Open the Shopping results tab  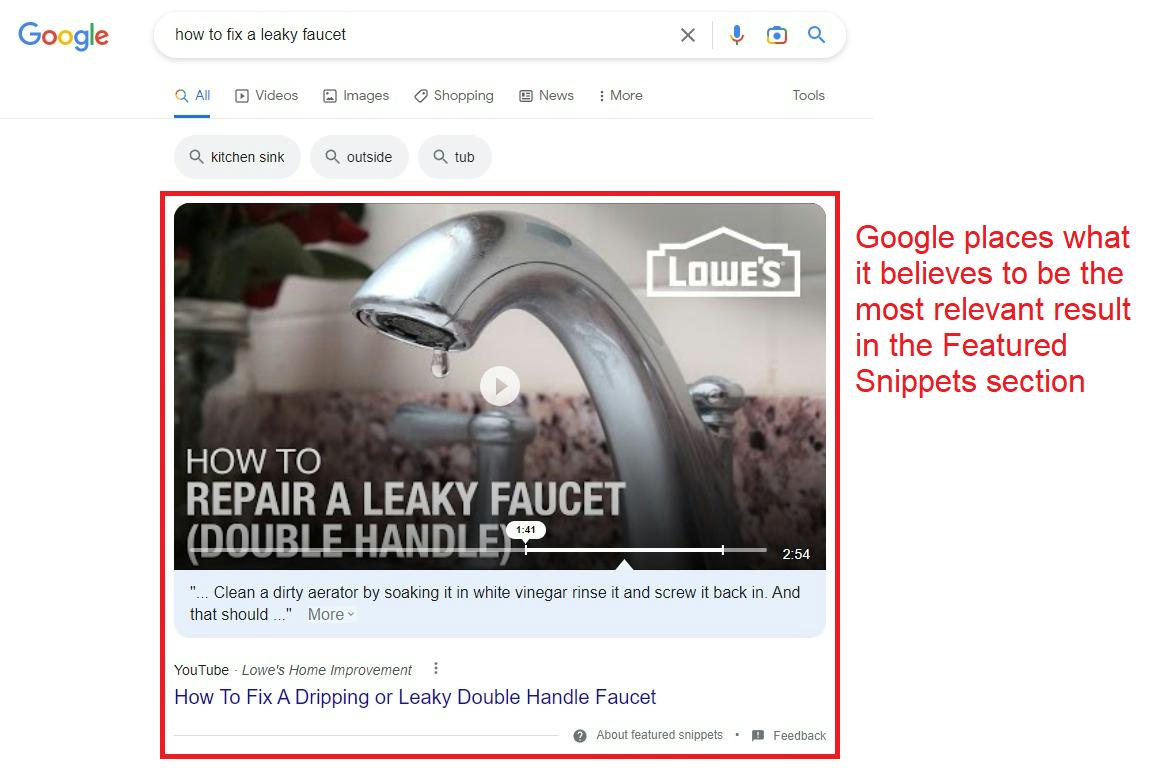coord(454,96)
